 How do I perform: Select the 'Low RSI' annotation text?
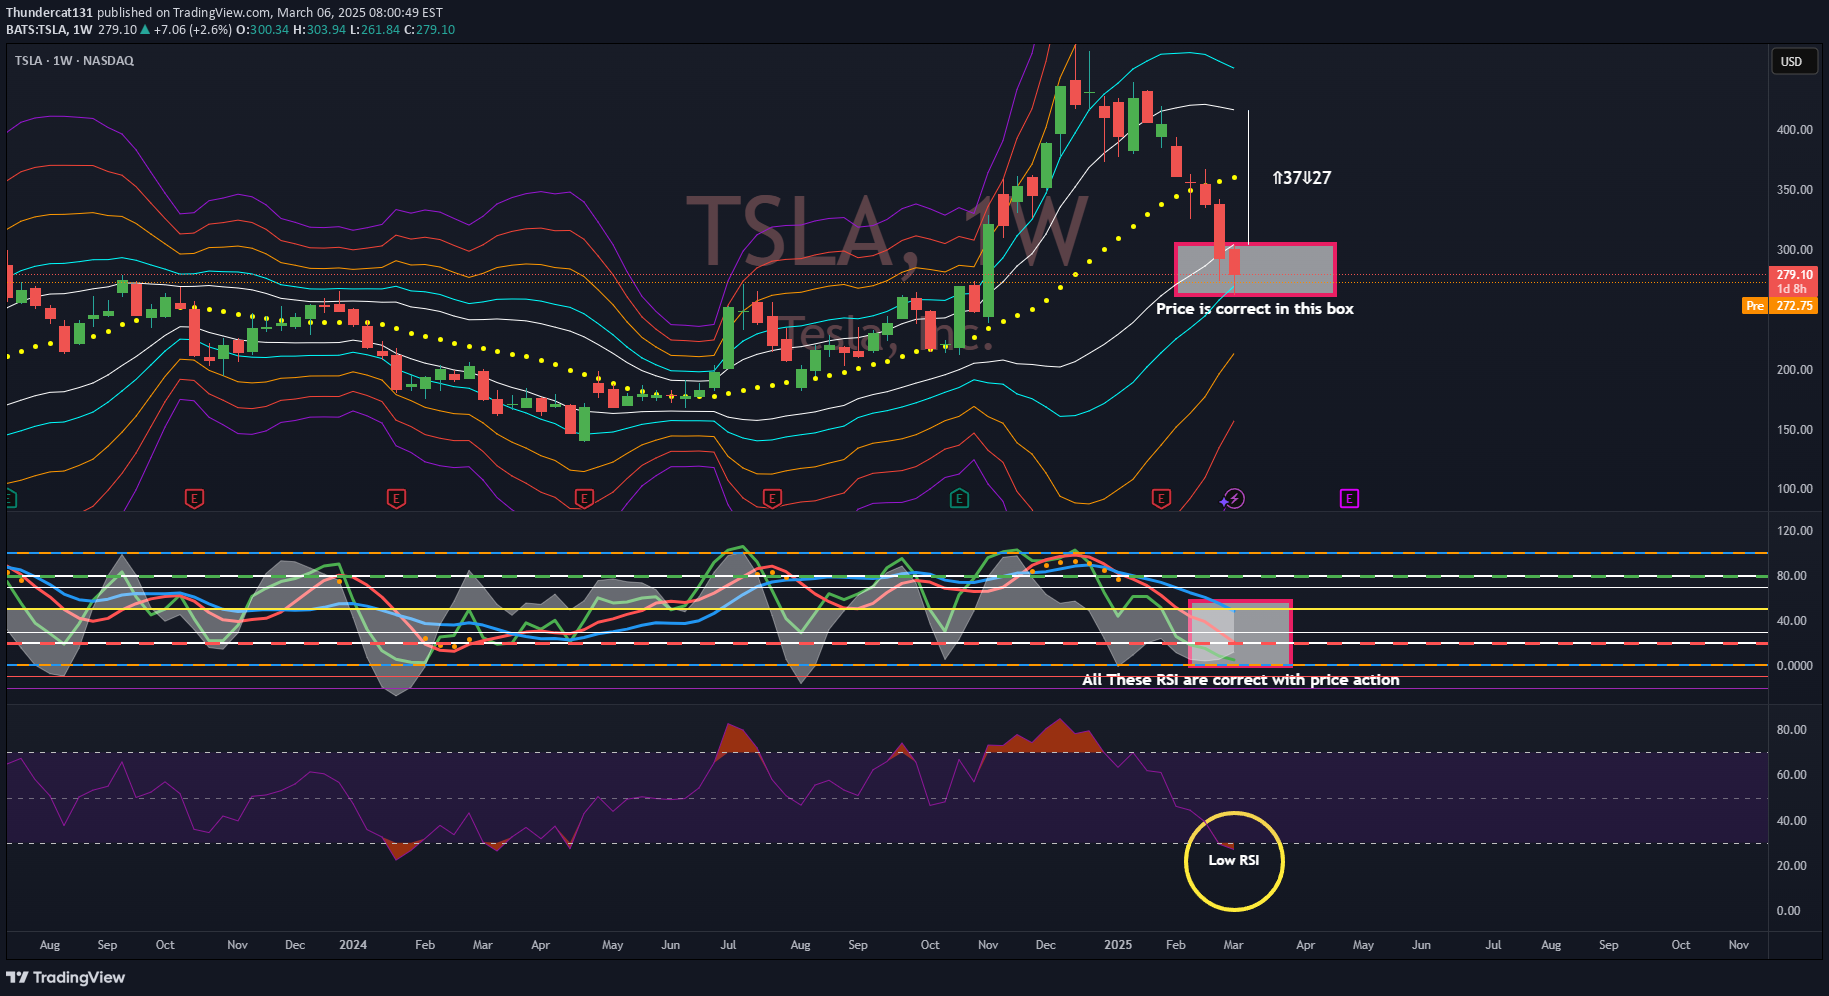pos(1234,860)
